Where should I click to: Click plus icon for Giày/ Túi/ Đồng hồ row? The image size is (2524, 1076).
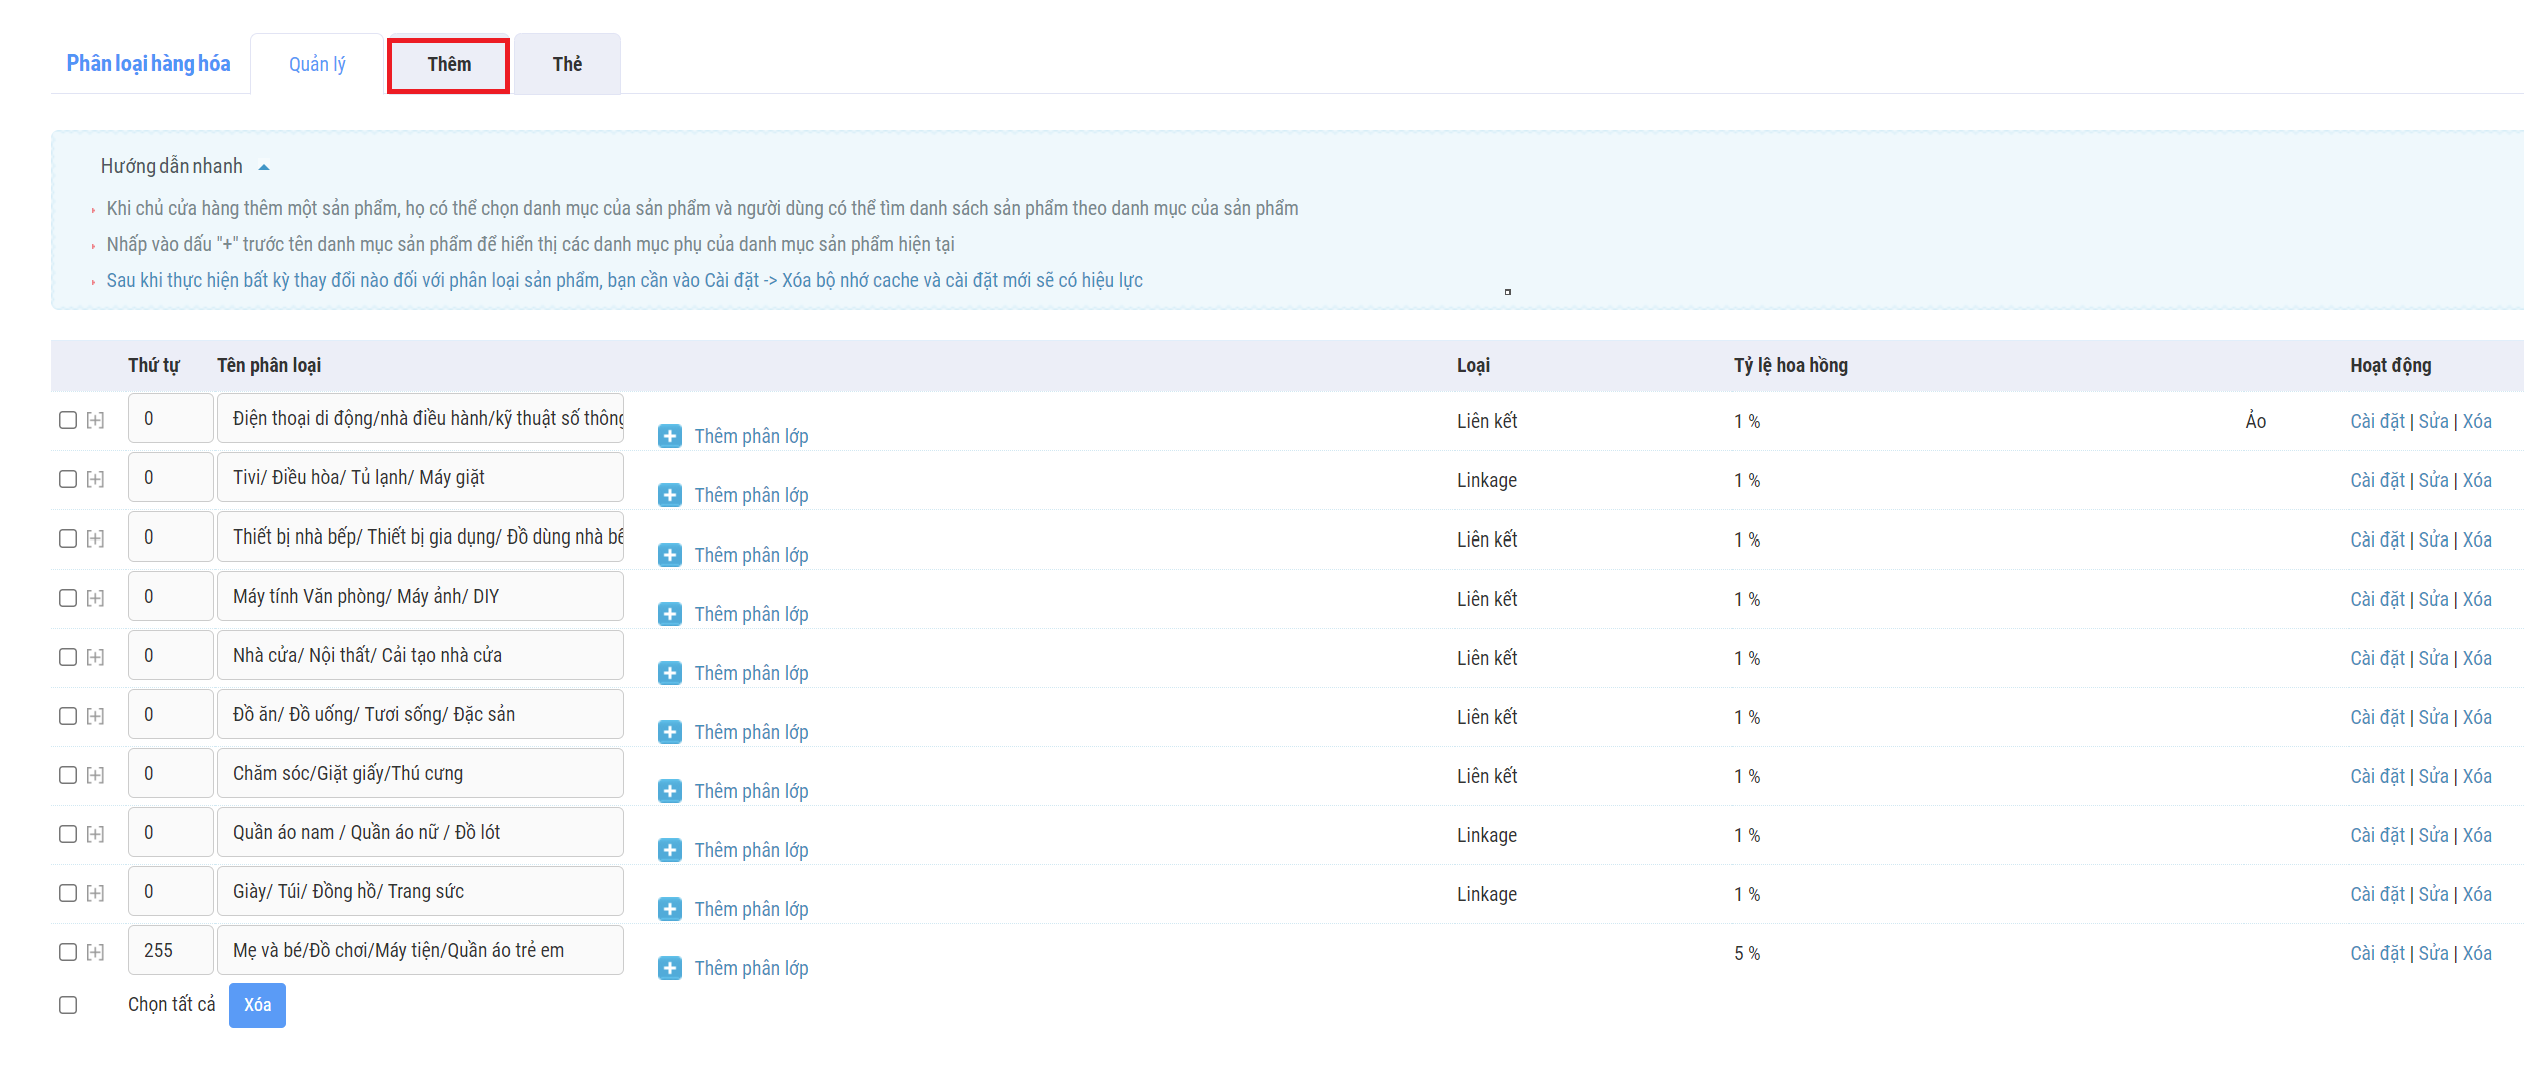pyautogui.click(x=669, y=909)
